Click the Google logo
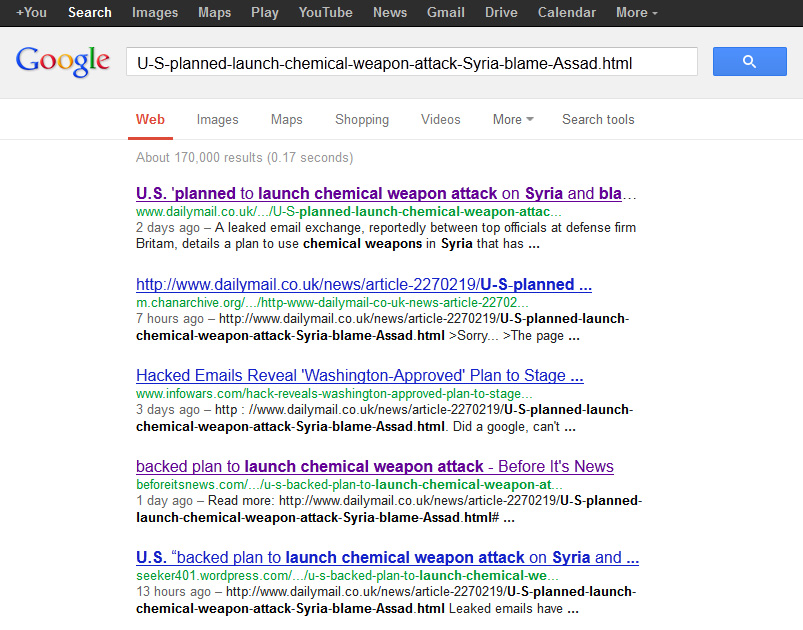The height and width of the screenshot is (630, 803). click(x=62, y=61)
